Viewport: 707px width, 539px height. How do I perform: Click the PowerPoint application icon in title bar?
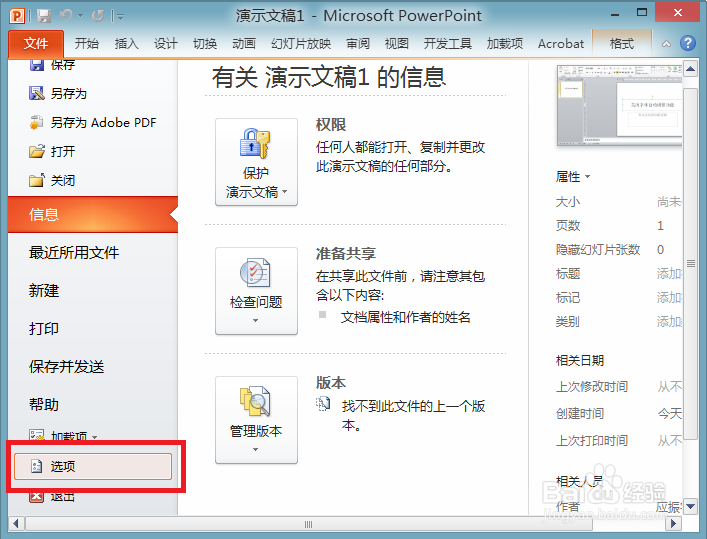[x=17, y=16]
